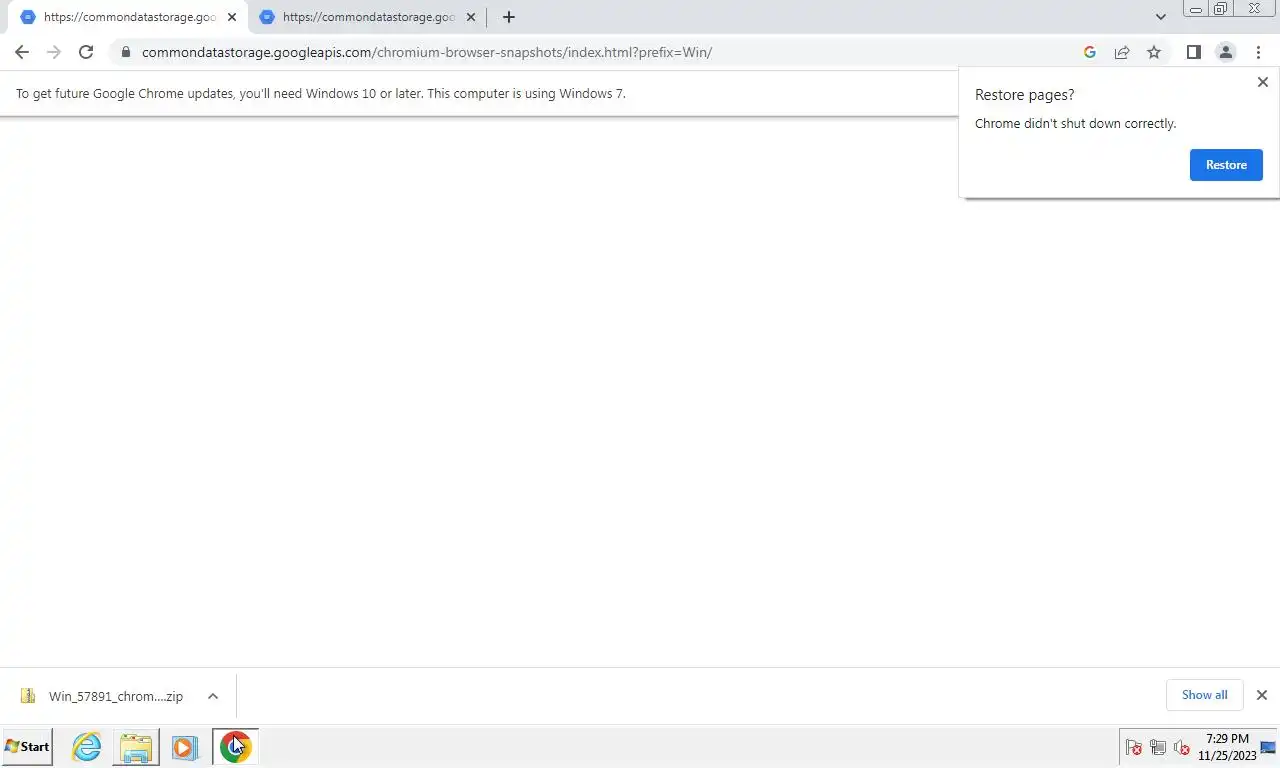1280x768 pixels.
Task: Share this page using the share icon
Action: pyautogui.click(x=1122, y=52)
